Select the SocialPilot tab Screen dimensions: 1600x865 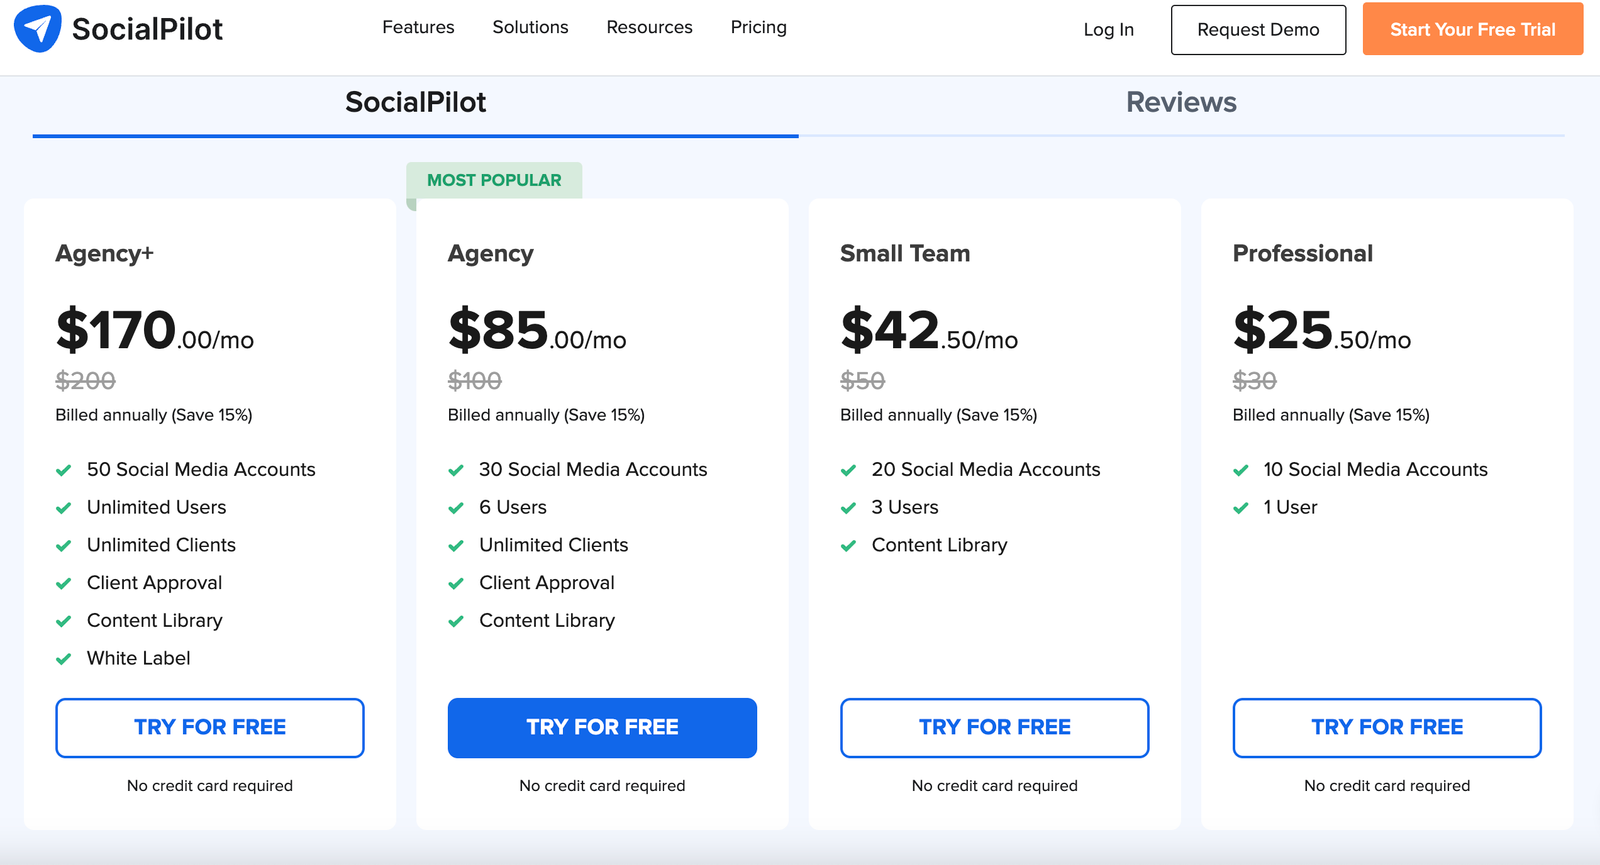[x=415, y=103]
